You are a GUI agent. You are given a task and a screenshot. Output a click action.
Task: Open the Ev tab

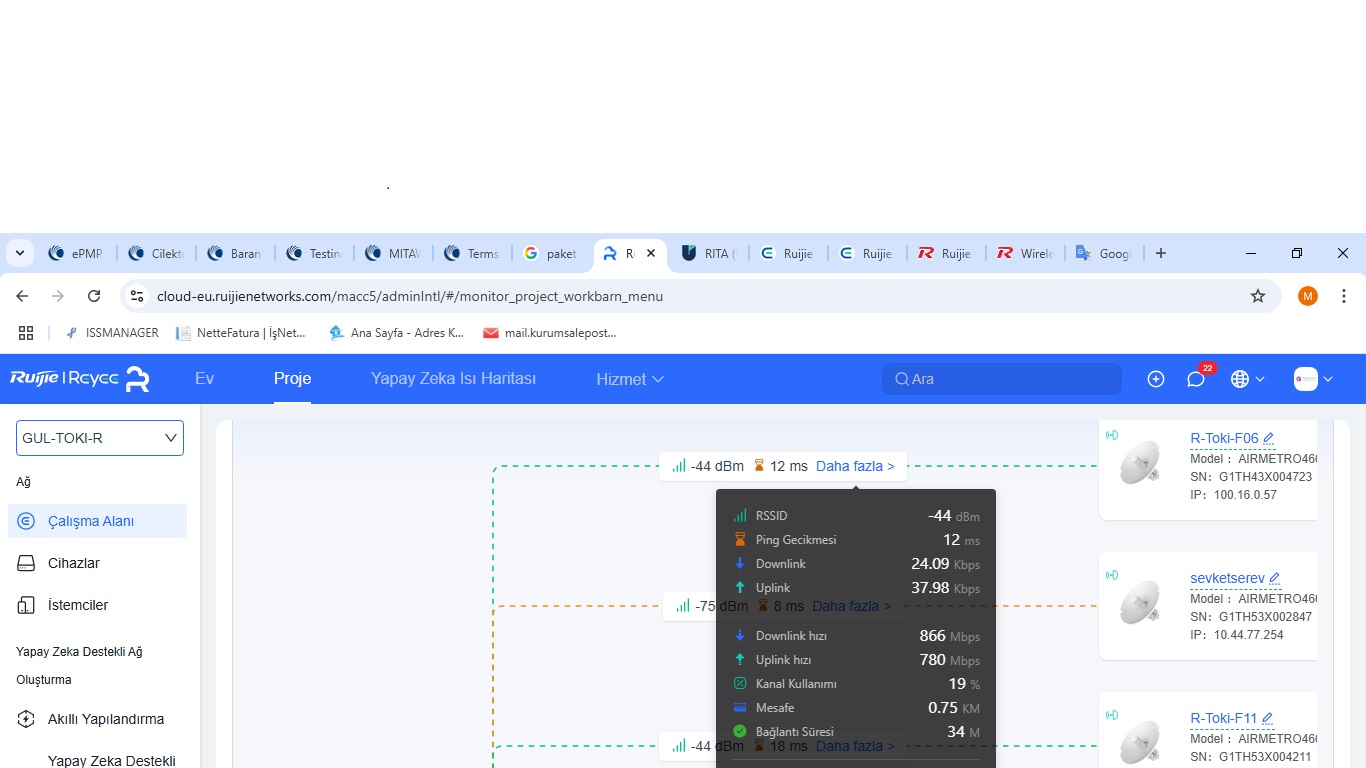click(x=204, y=379)
